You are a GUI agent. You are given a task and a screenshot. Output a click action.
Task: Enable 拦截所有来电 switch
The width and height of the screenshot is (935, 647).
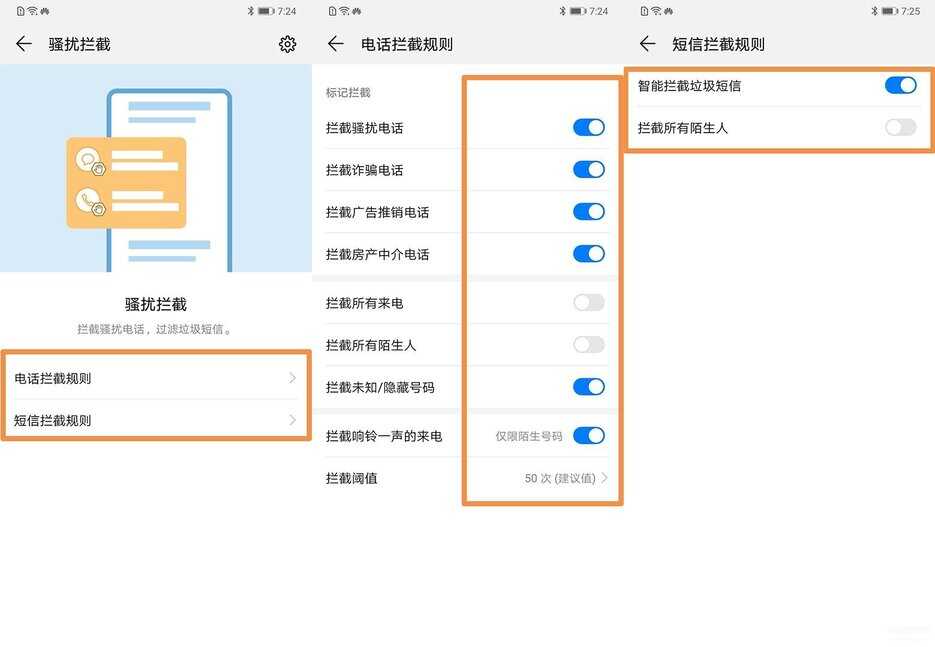tap(589, 302)
